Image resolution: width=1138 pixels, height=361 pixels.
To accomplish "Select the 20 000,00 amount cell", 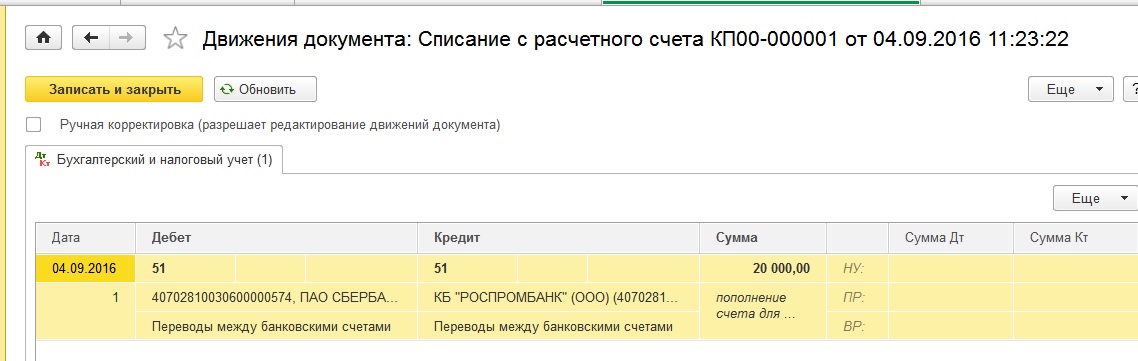I will pyautogui.click(x=763, y=268).
